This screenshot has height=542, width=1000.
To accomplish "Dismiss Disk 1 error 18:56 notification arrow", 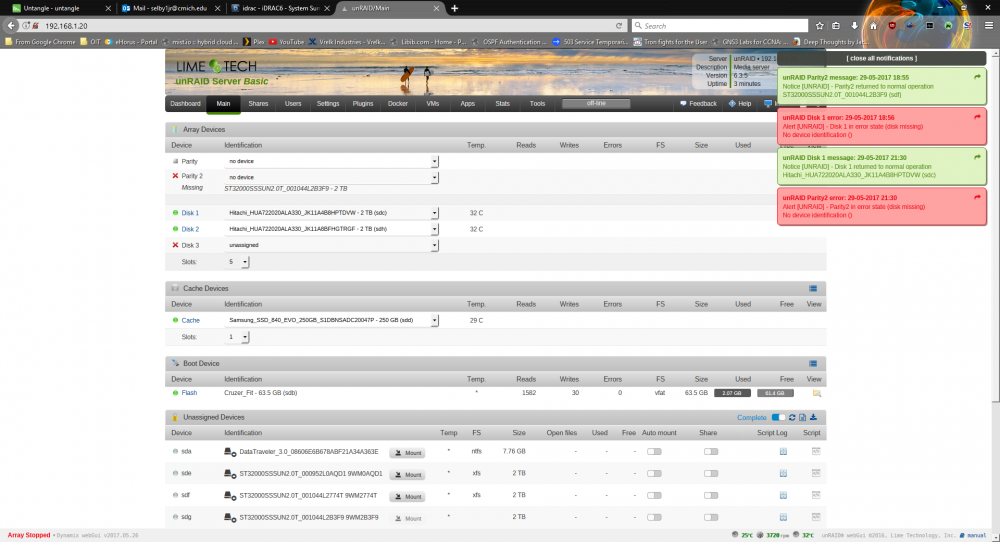I will coord(977,117).
